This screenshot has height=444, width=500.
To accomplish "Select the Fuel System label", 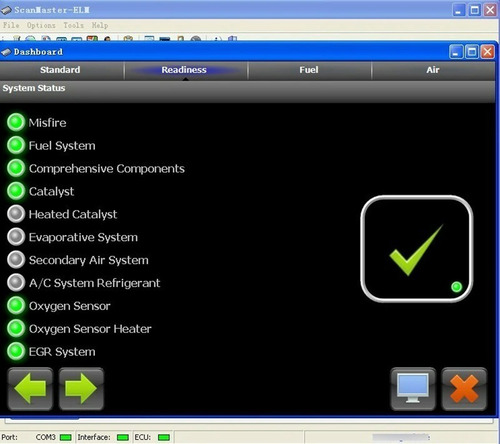I will click(x=62, y=146).
